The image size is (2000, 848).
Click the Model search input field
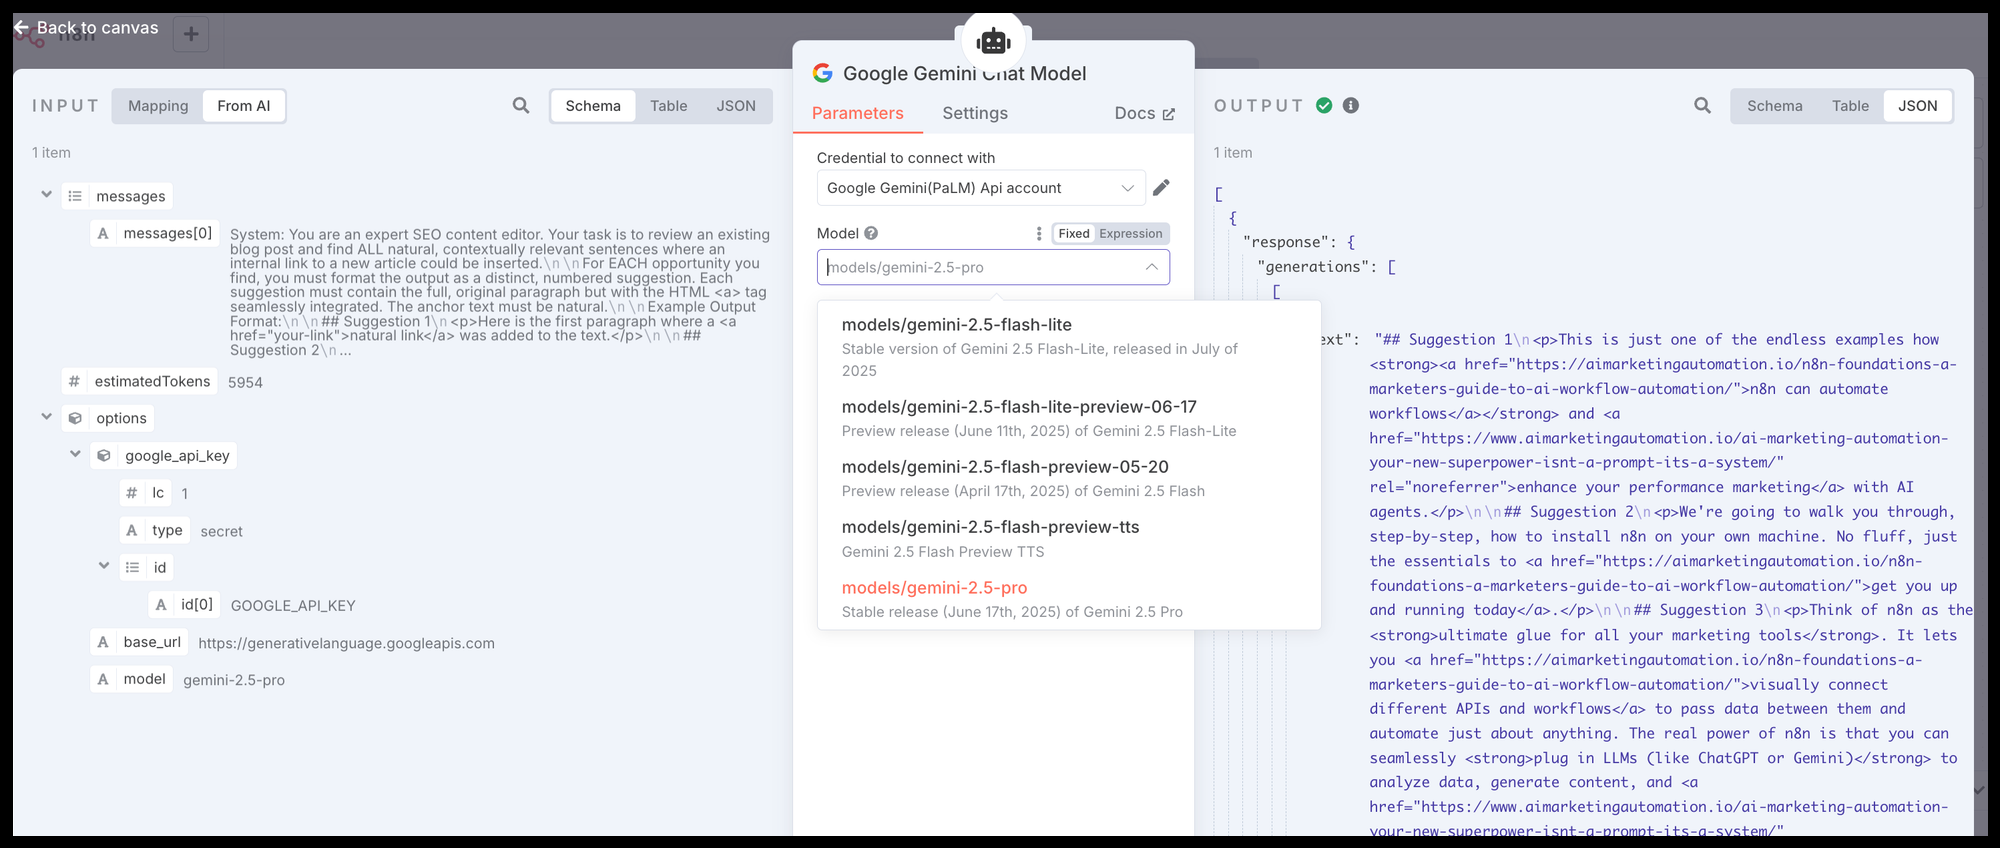[980, 267]
